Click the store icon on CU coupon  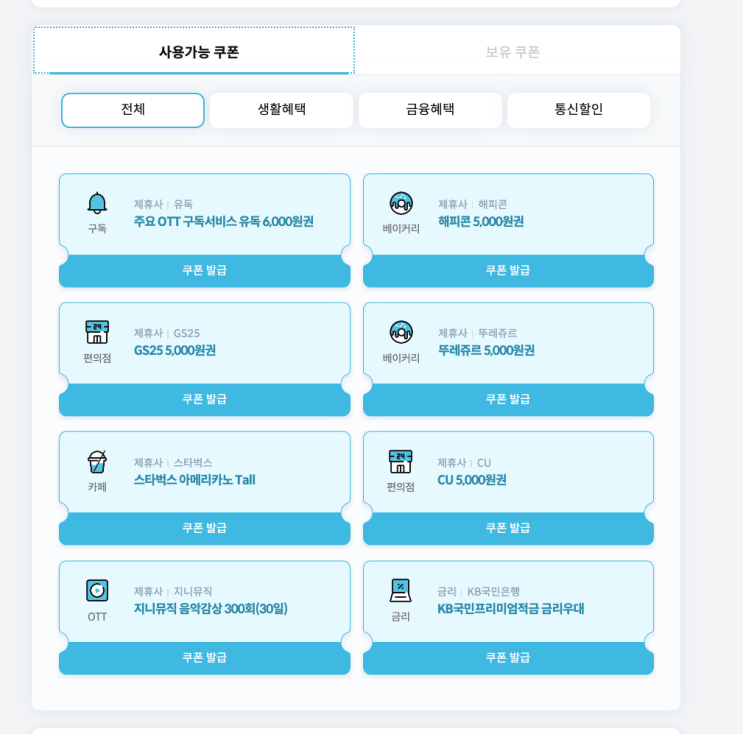click(400, 462)
